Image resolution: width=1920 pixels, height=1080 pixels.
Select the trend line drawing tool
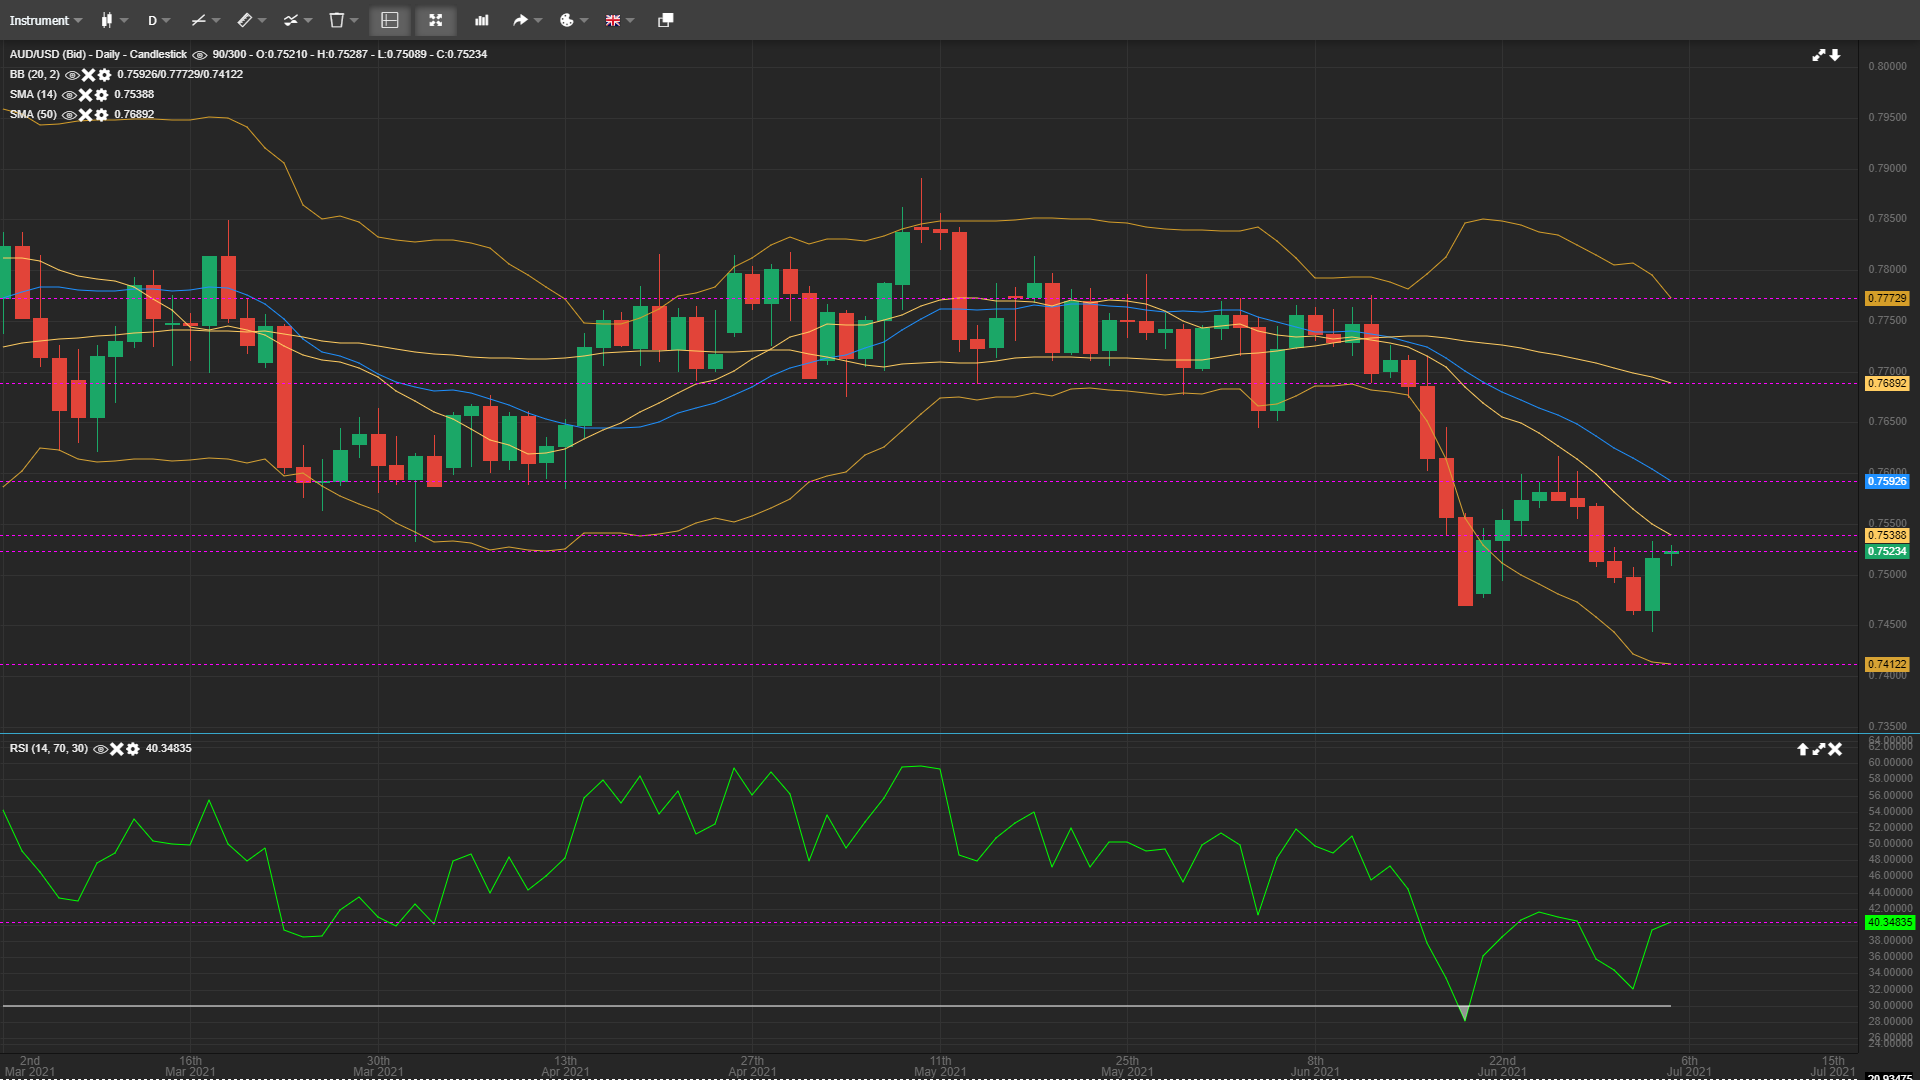198,20
